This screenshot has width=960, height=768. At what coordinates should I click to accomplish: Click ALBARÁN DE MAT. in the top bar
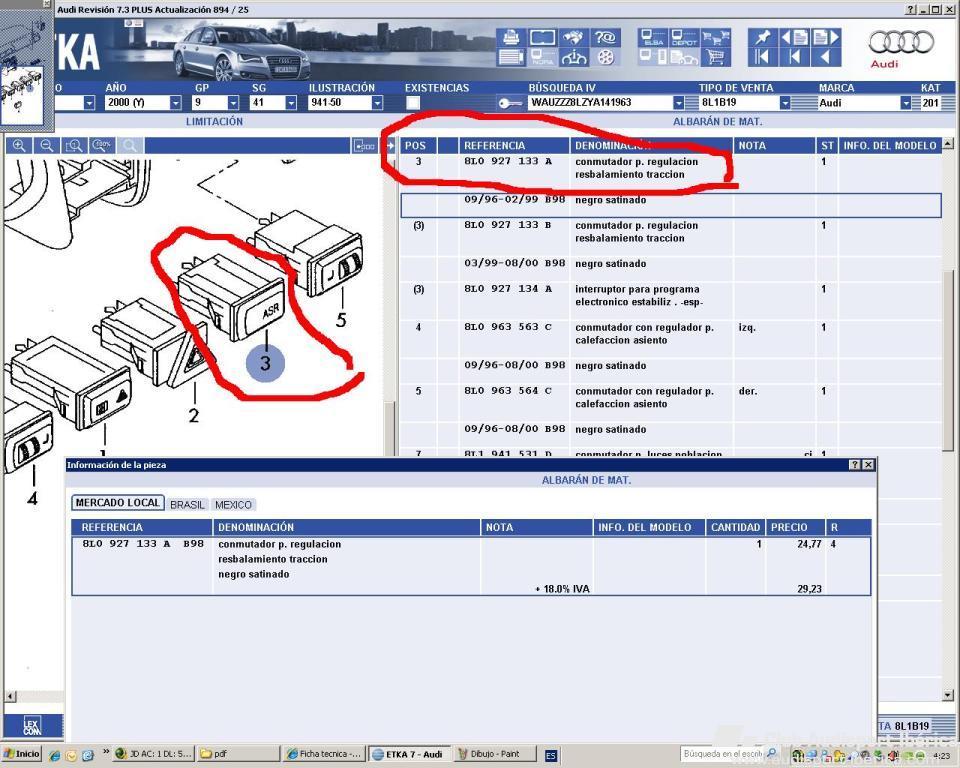click(718, 121)
